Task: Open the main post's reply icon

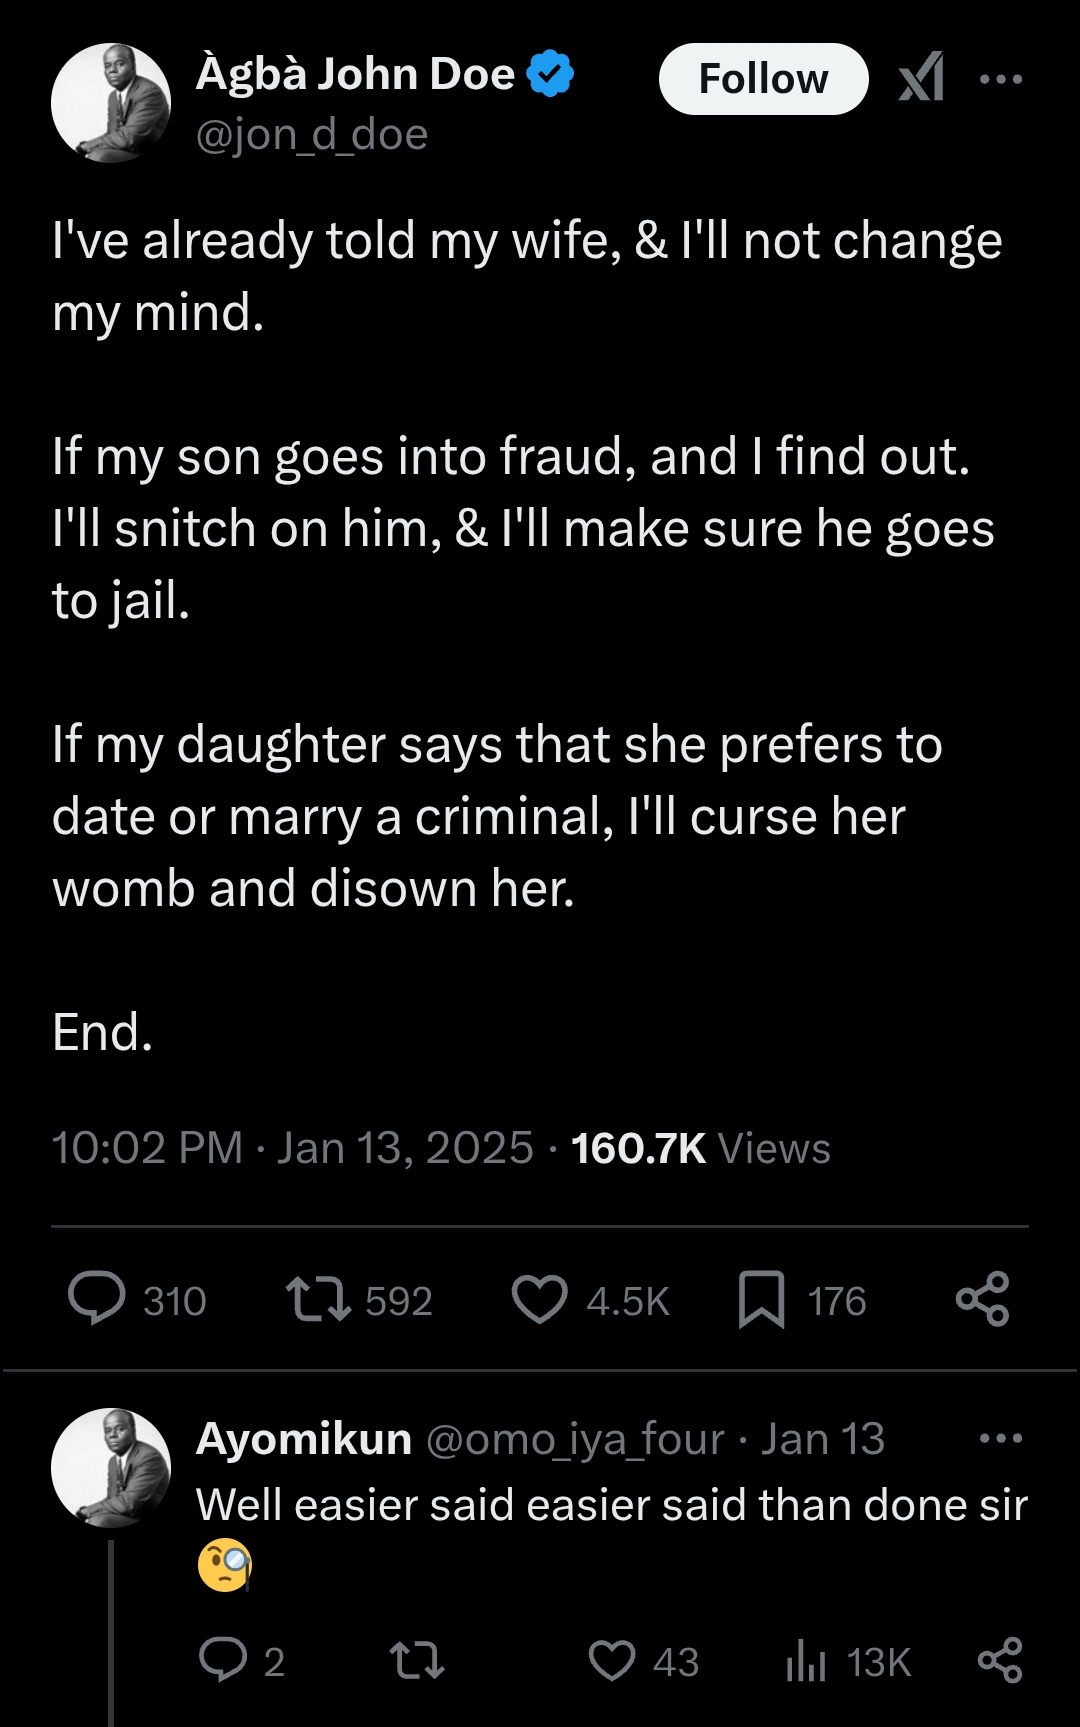Action: [x=97, y=1299]
